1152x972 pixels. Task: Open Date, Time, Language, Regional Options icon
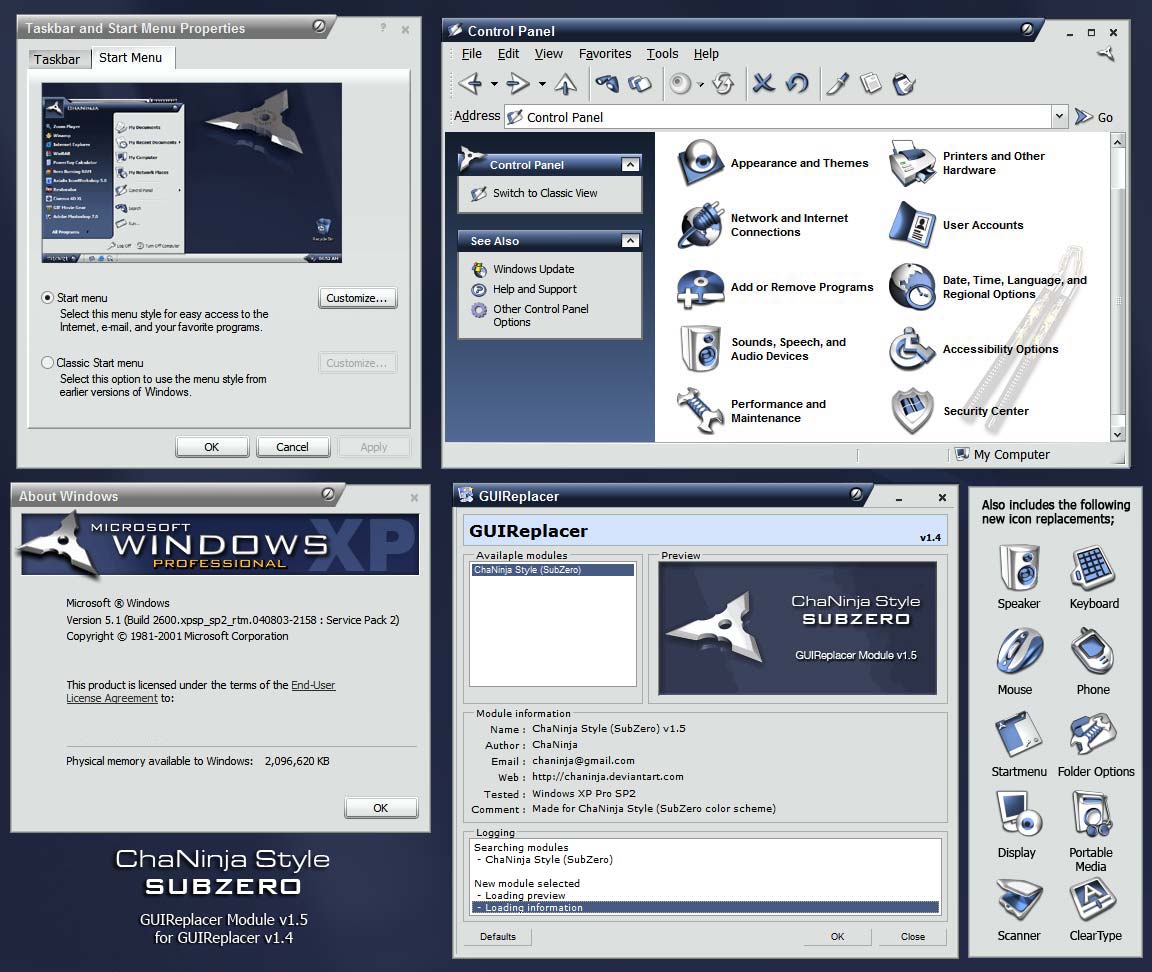coord(912,287)
